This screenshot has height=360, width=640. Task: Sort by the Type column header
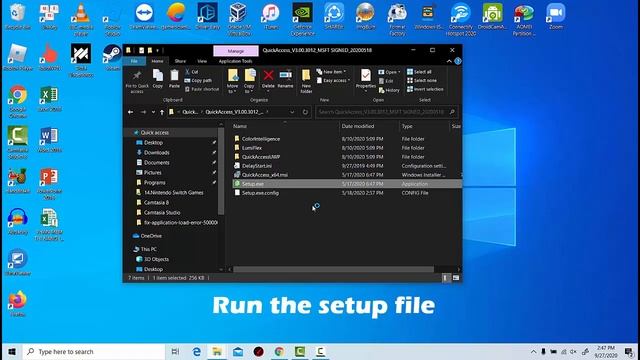tap(407, 126)
